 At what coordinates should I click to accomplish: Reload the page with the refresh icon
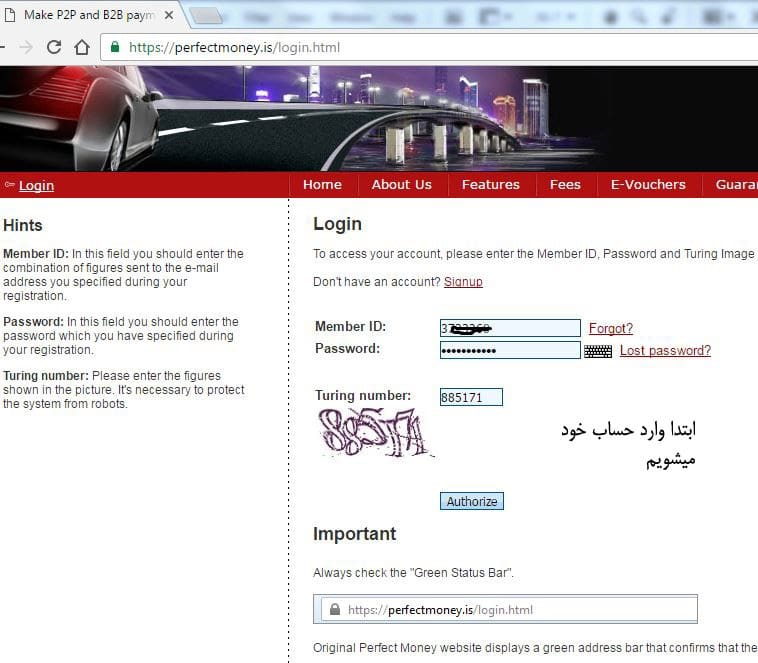[54, 47]
